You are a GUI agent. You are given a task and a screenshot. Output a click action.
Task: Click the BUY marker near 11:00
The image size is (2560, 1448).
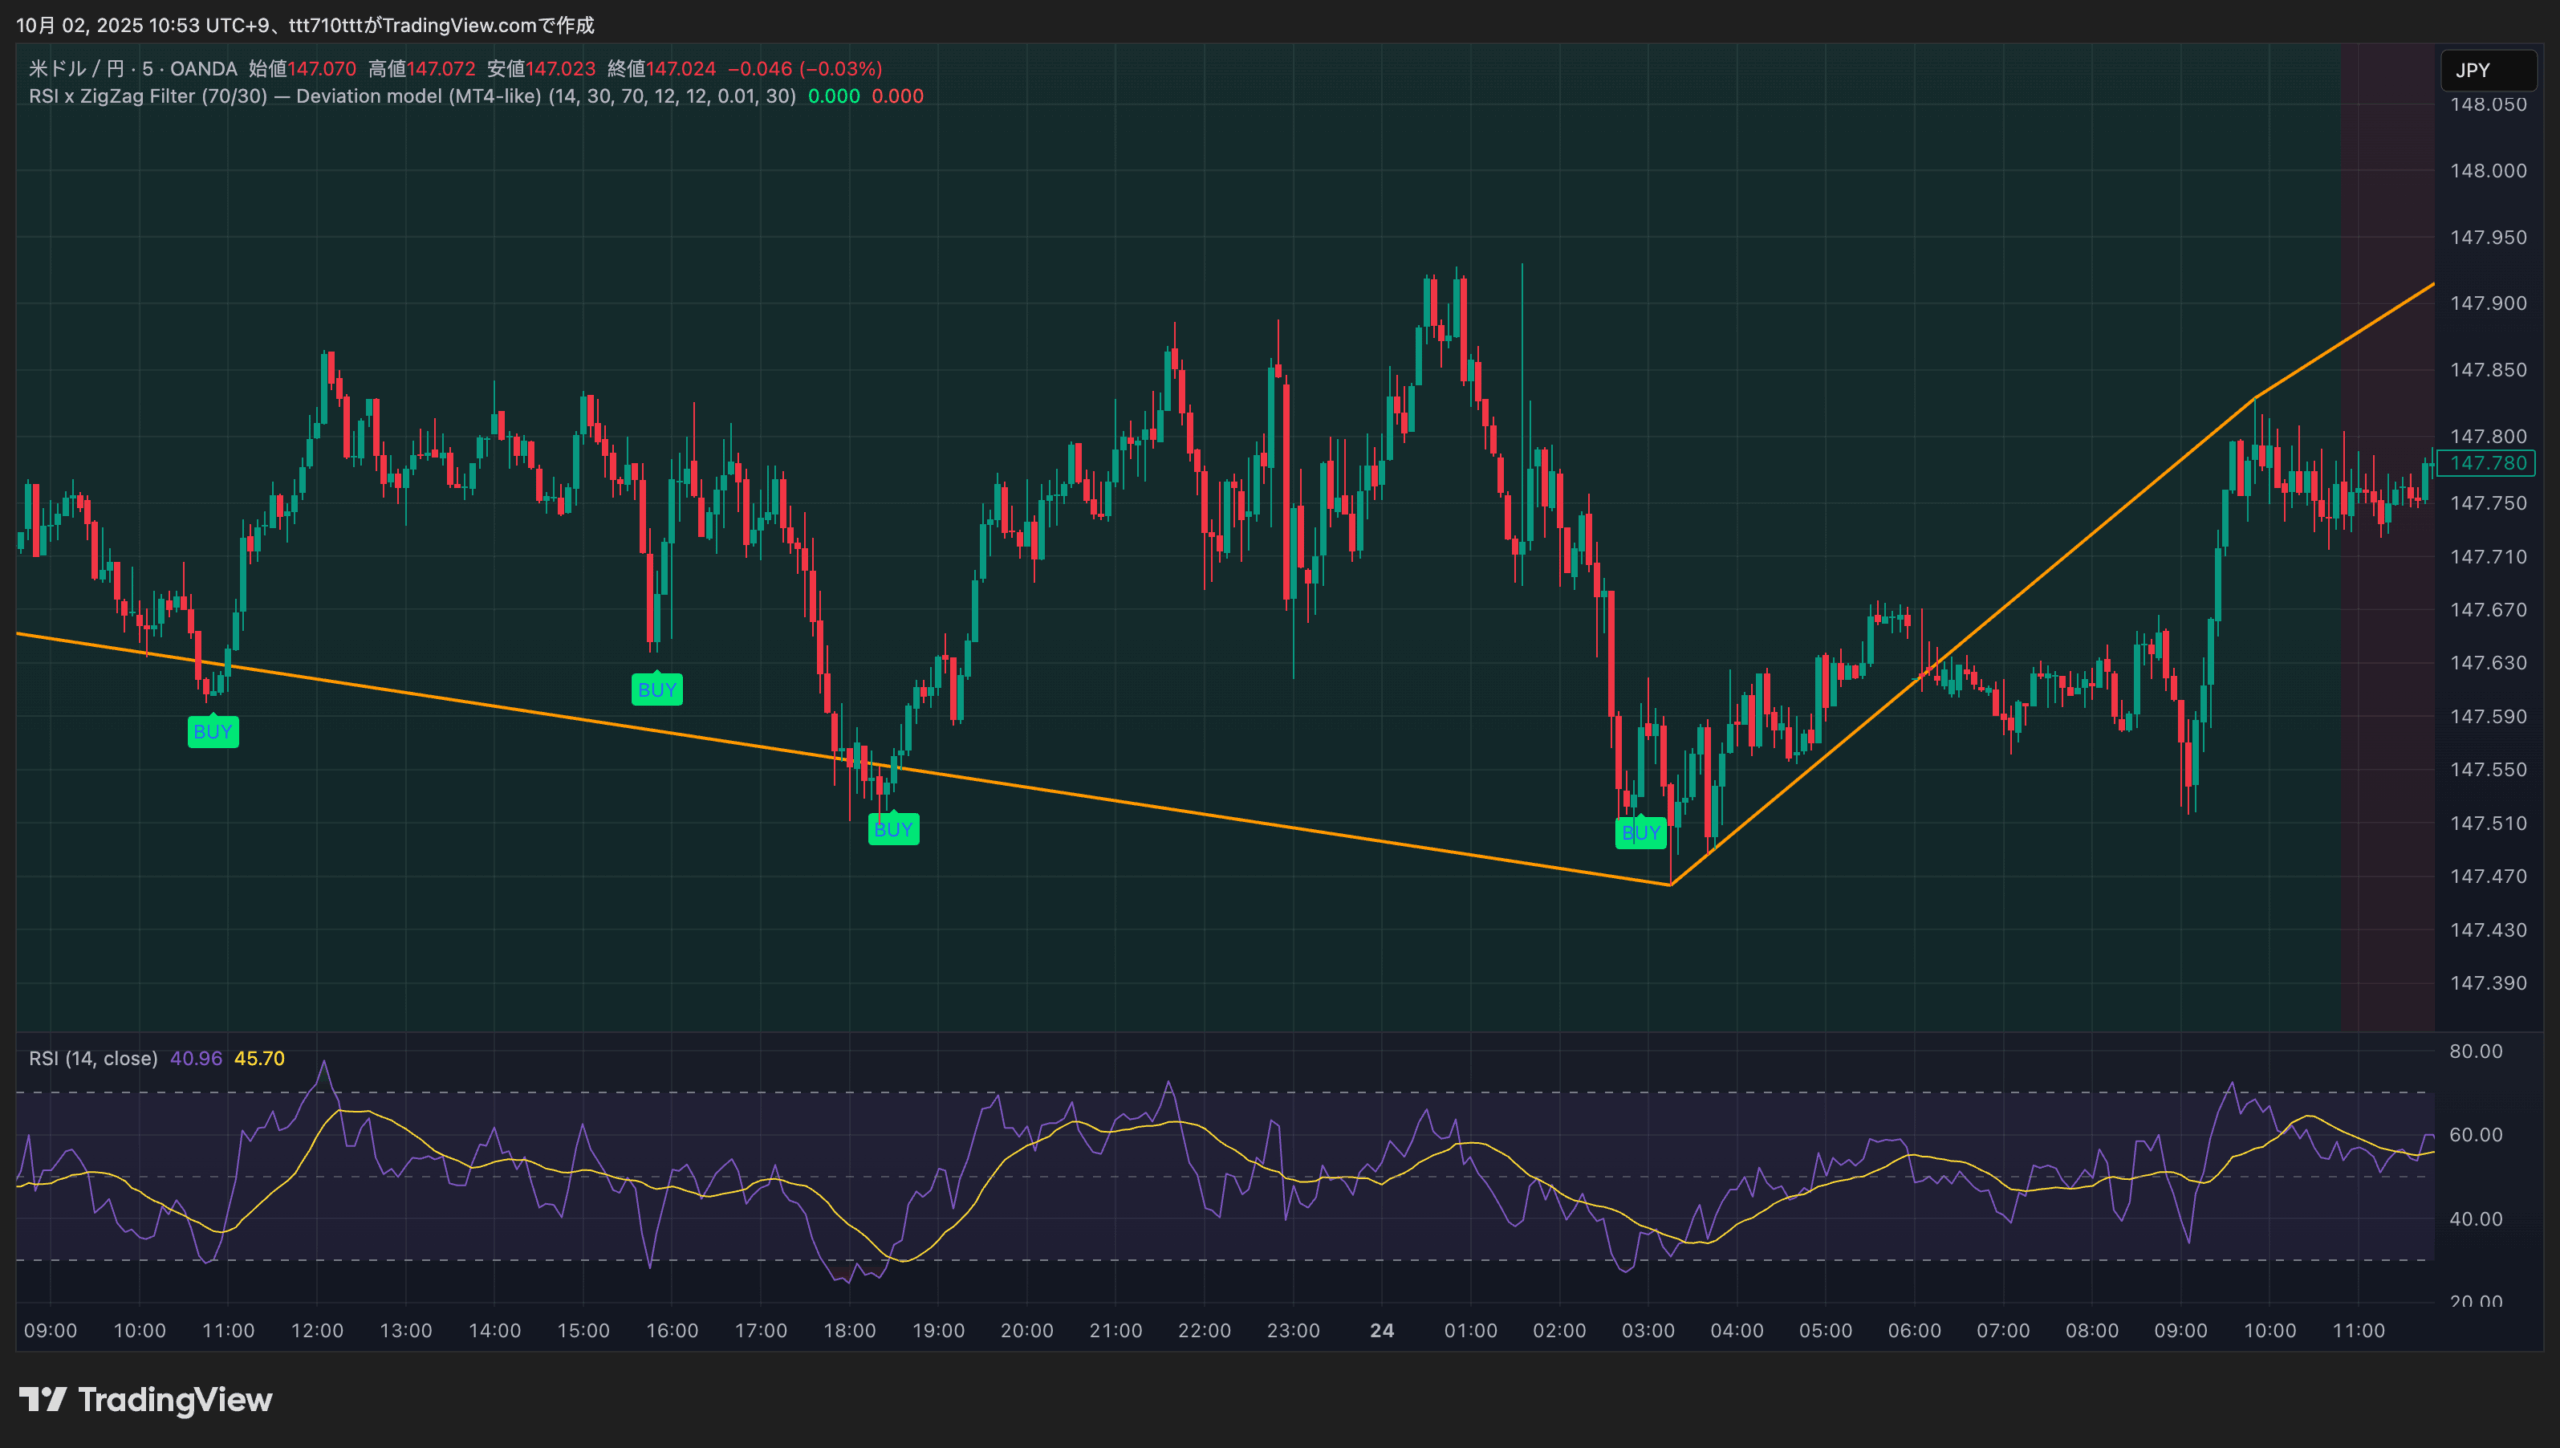213,732
